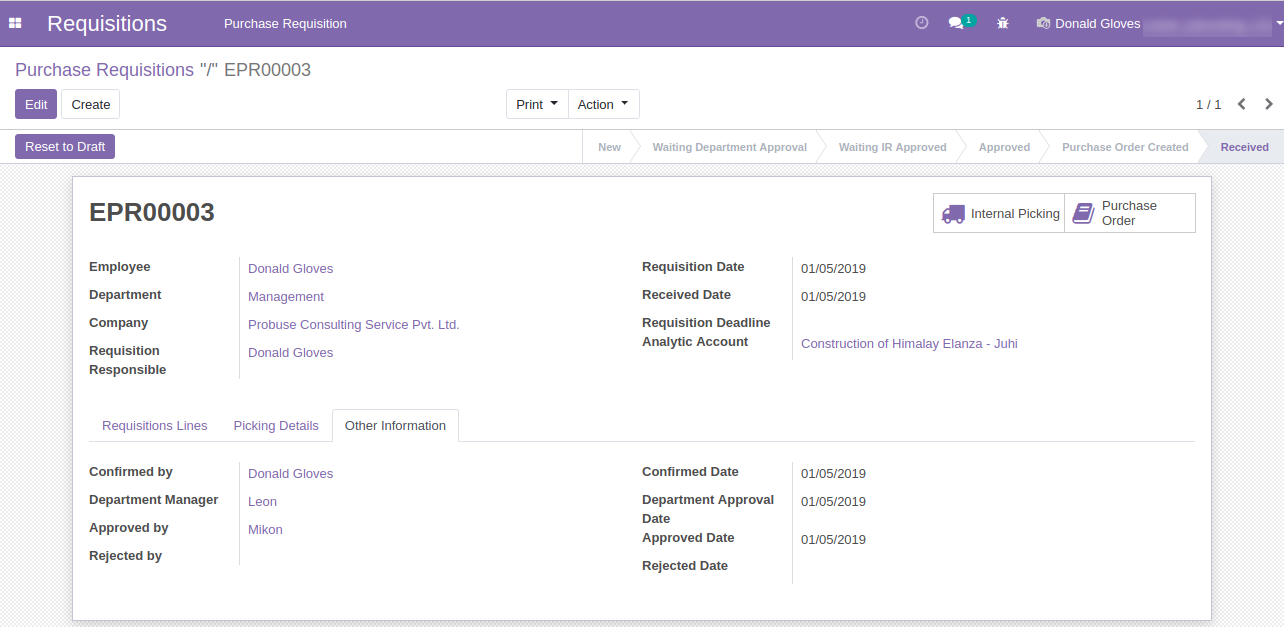Switch to Picking Details tab
This screenshot has width=1284, height=627.
pos(276,425)
